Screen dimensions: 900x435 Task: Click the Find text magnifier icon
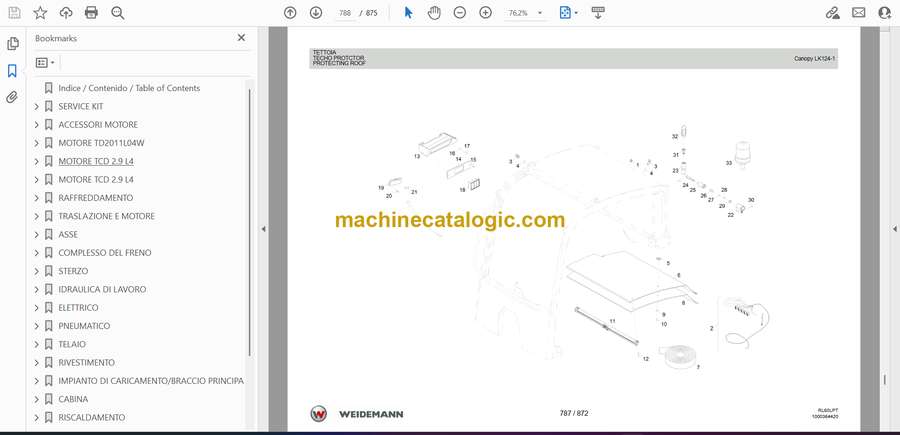[x=118, y=13]
